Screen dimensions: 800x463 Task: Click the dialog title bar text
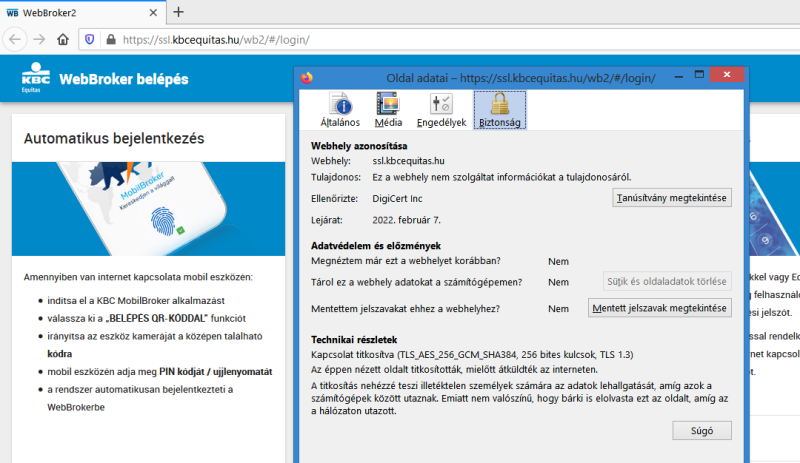(x=521, y=78)
